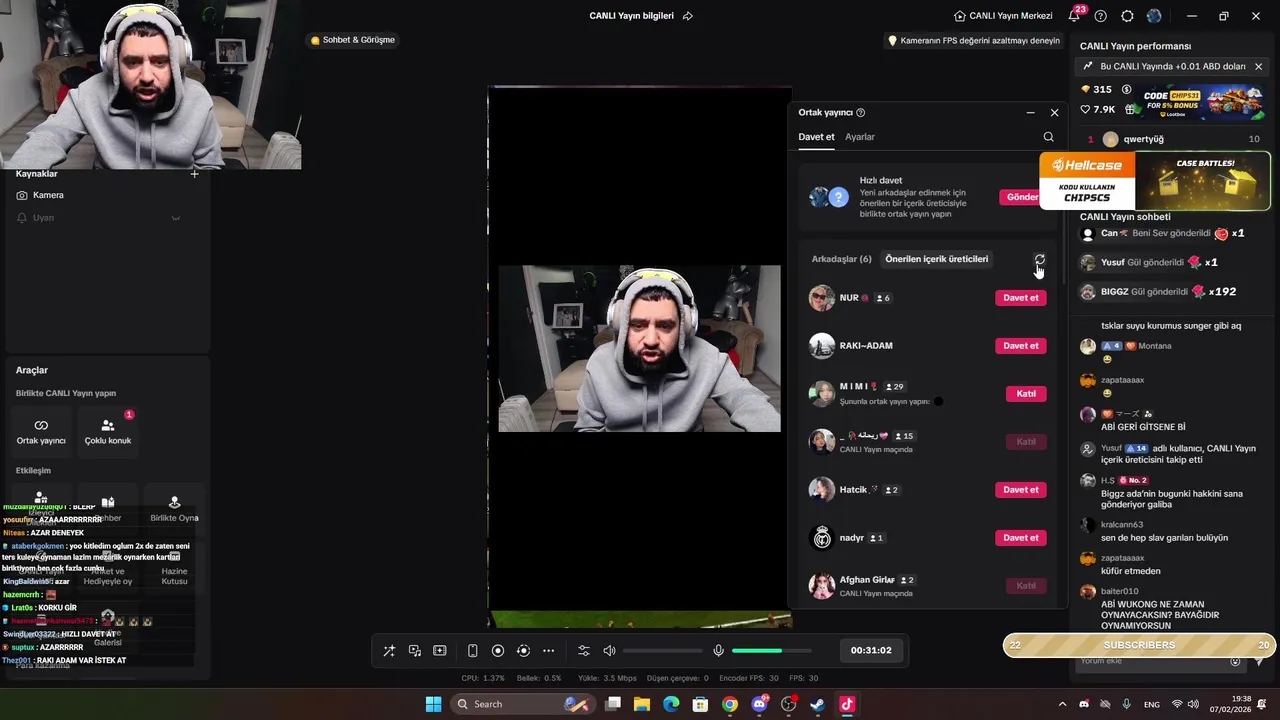Add a new source with plus icon
This screenshot has width=1280, height=720.
pos(195,174)
